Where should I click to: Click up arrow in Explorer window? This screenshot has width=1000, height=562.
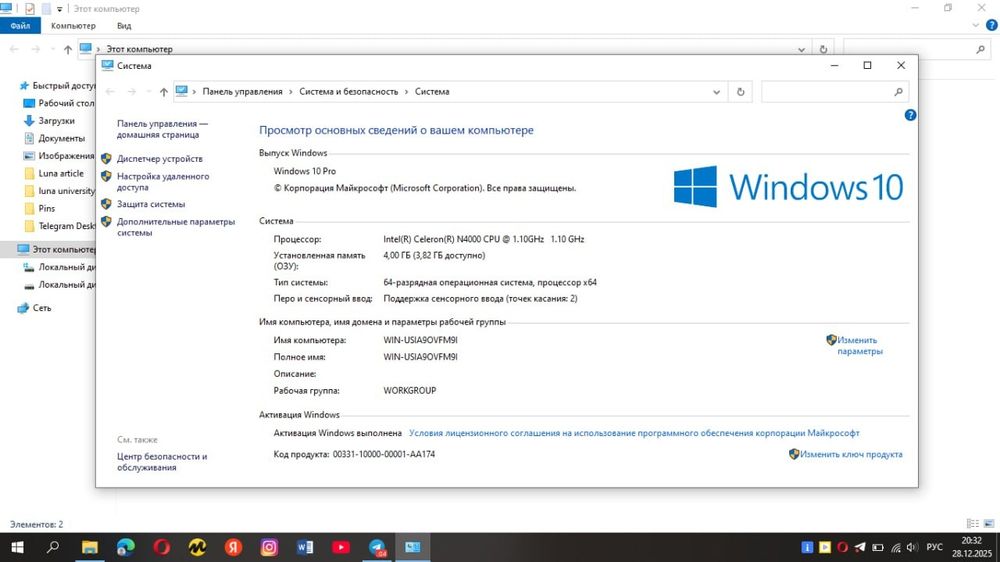click(x=68, y=49)
